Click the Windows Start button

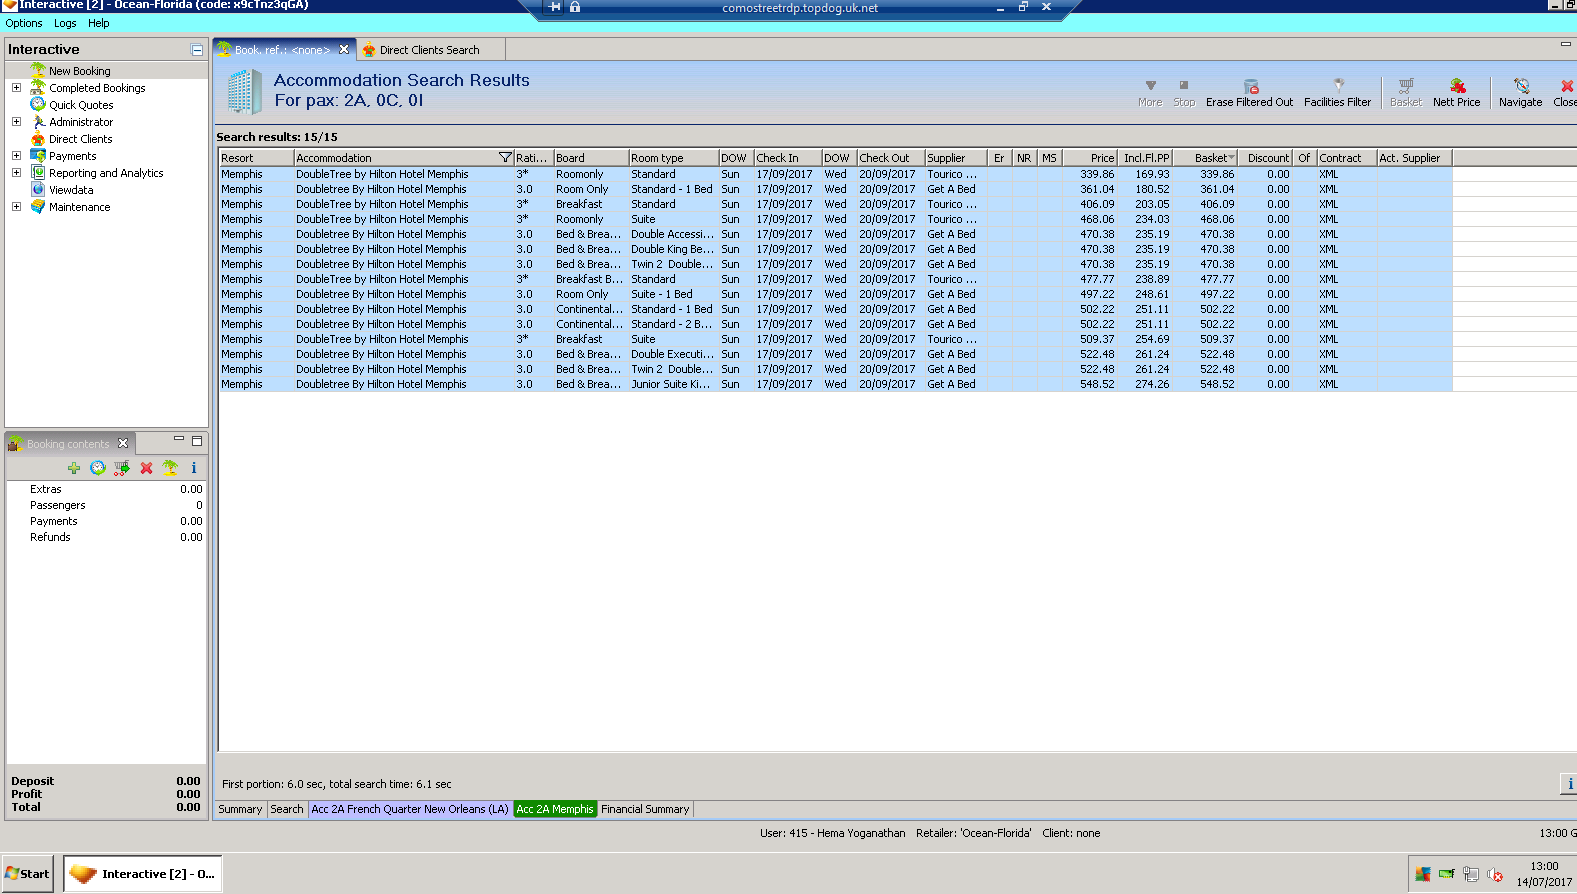point(28,874)
